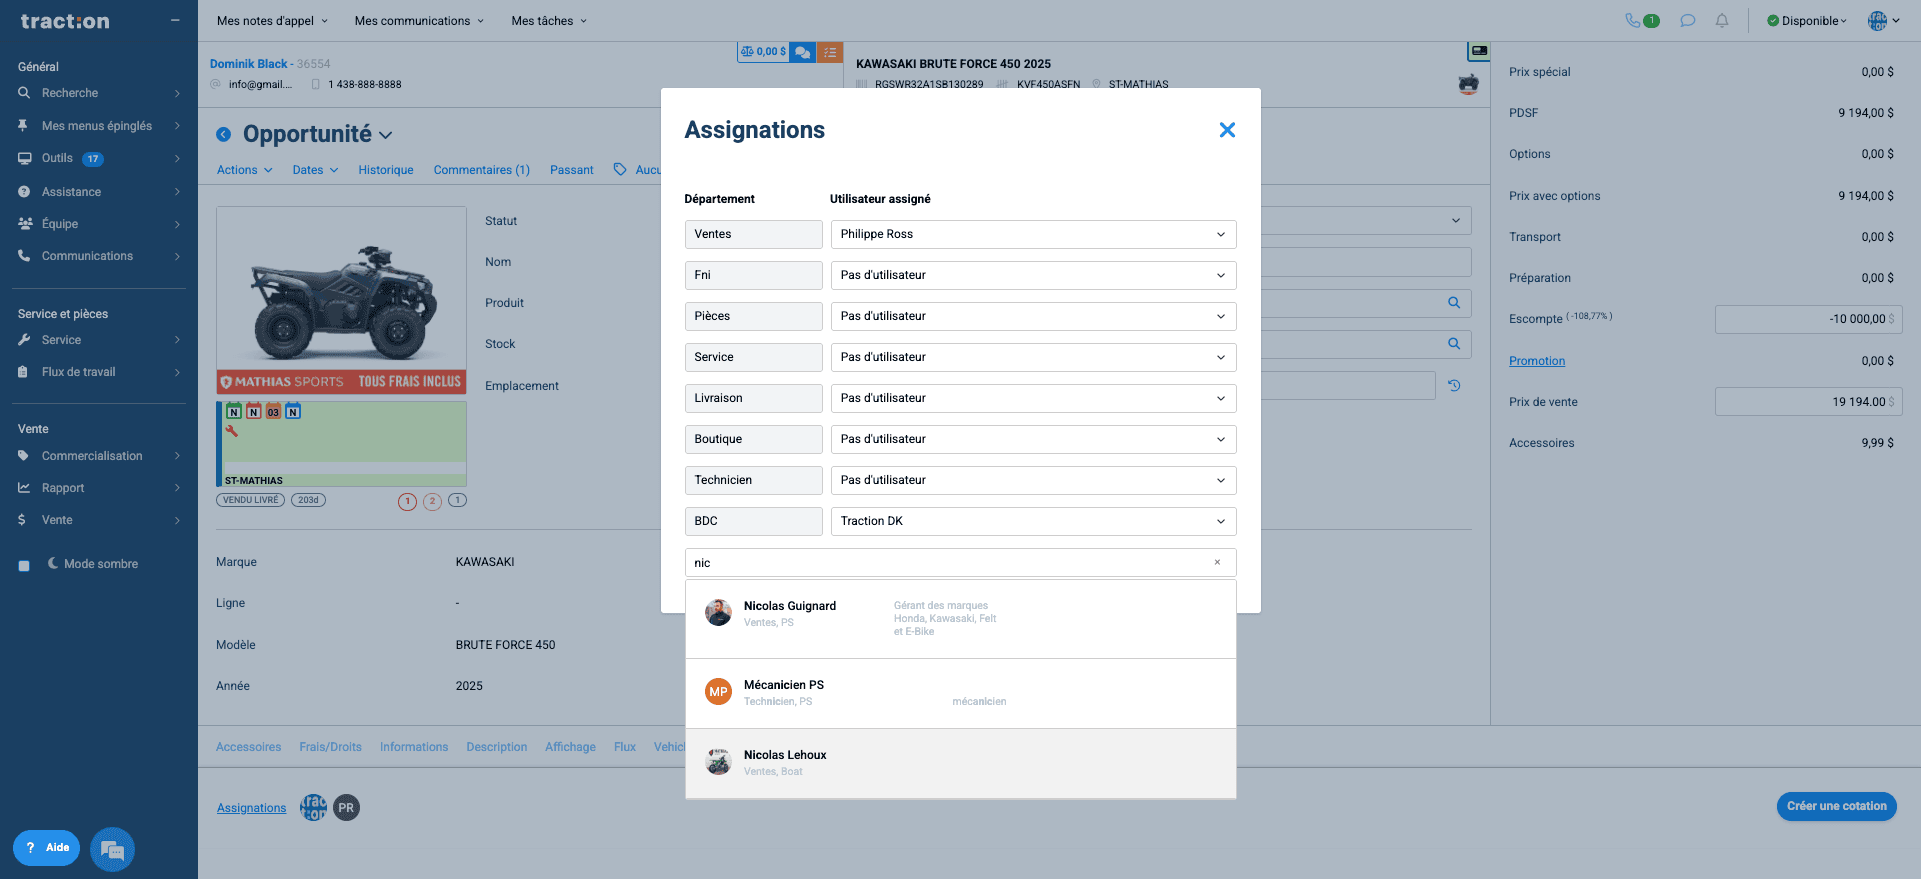
Task: Select Nicolas Lehoux from results
Action: tap(960, 763)
